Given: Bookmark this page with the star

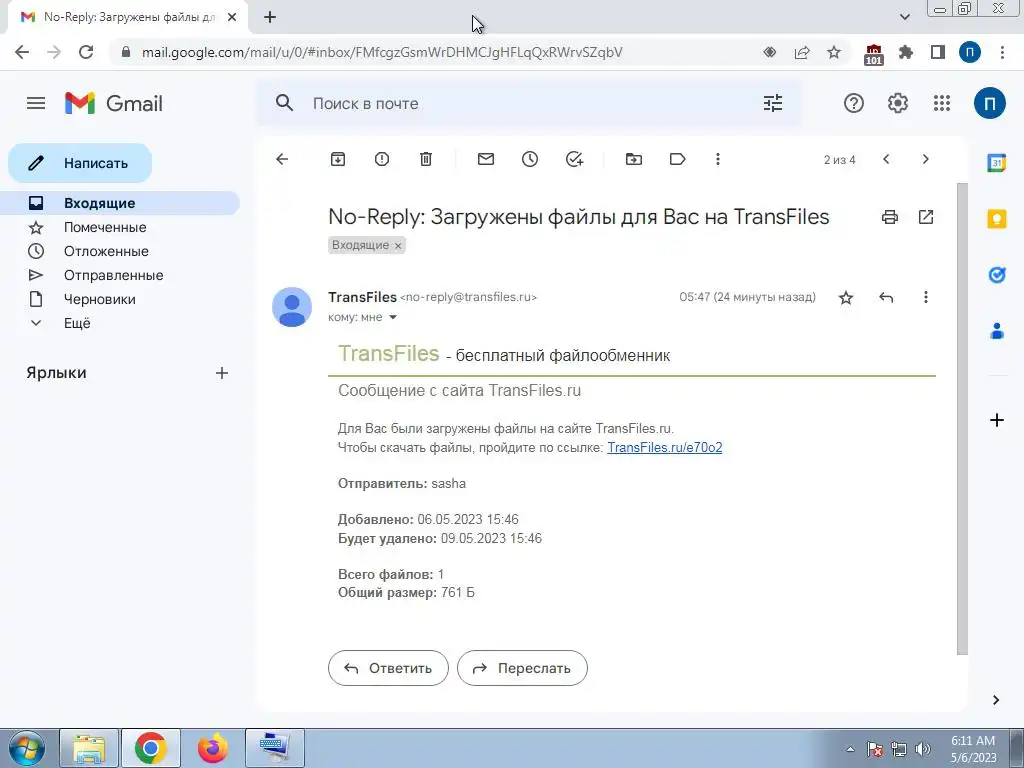Looking at the screenshot, I should [834, 52].
